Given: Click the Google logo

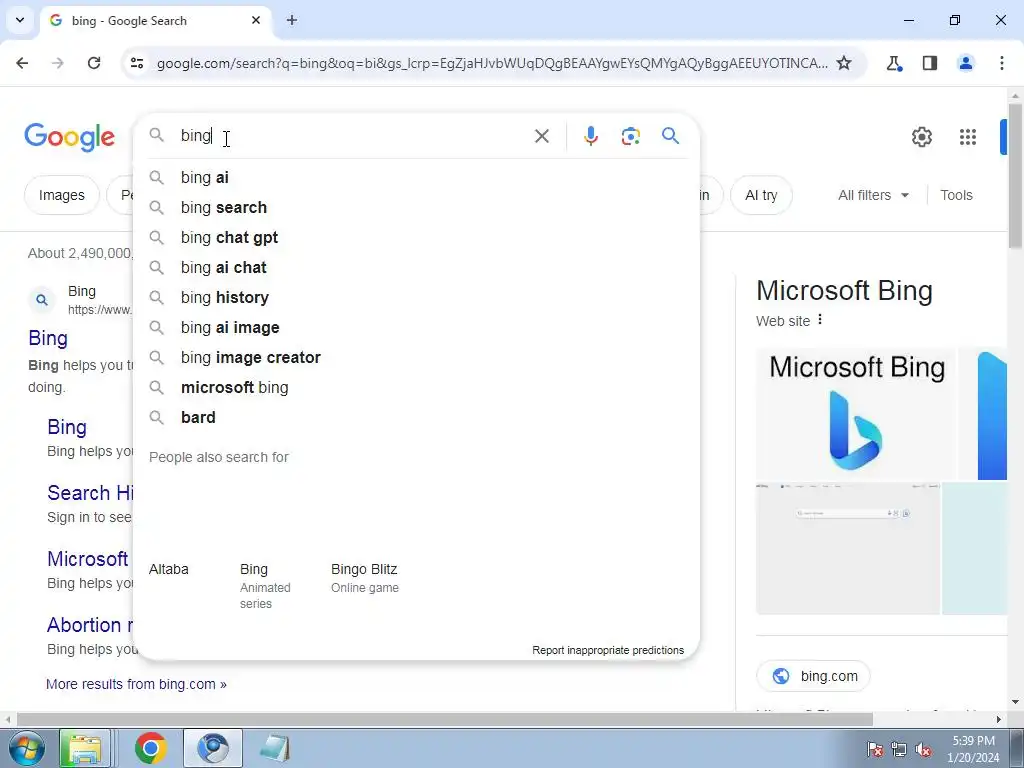Looking at the screenshot, I should 69,137.
